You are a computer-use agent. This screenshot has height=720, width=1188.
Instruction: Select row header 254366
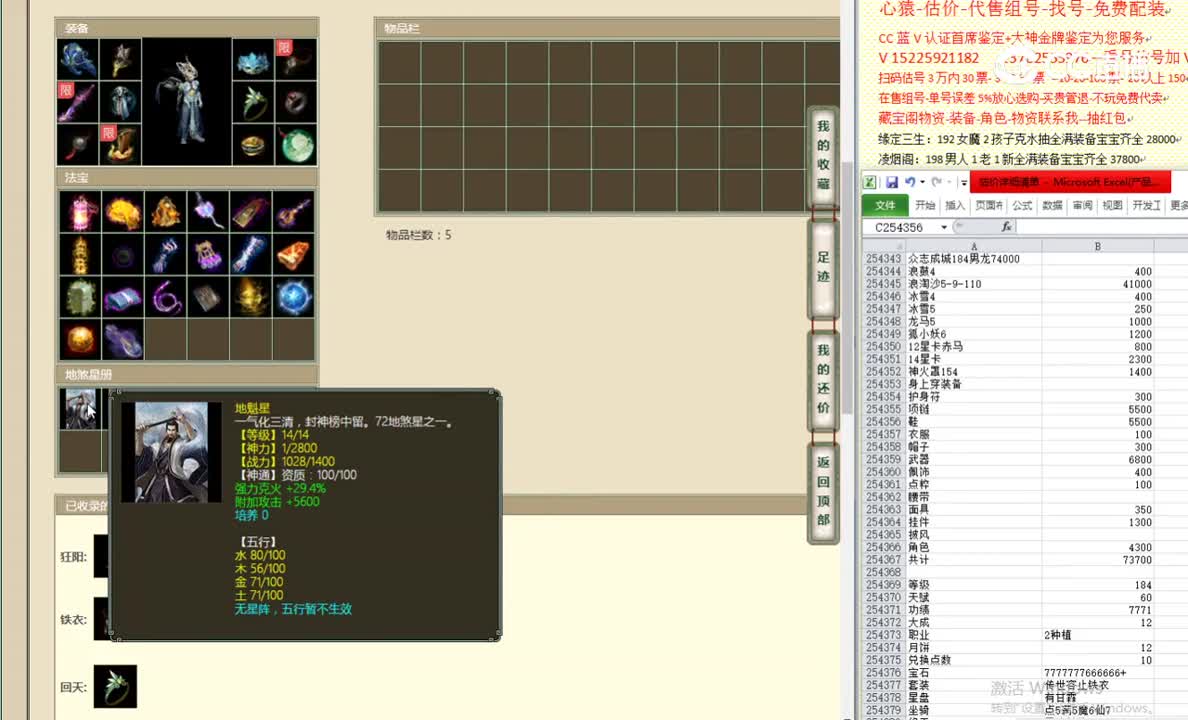(x=883, y=547)
